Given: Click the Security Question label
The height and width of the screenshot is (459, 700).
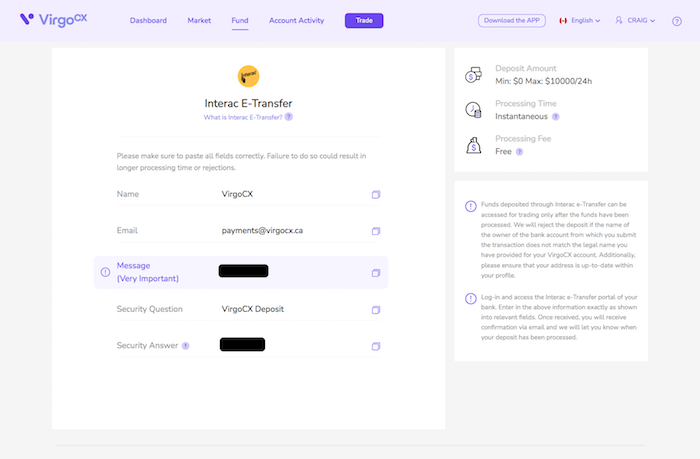Looking at the screenshot, I should [x=150, y=309].
